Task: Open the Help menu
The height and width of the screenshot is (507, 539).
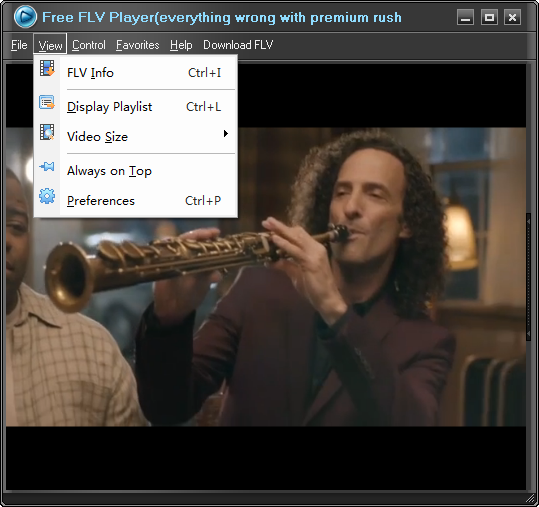Action: [181, 45]
